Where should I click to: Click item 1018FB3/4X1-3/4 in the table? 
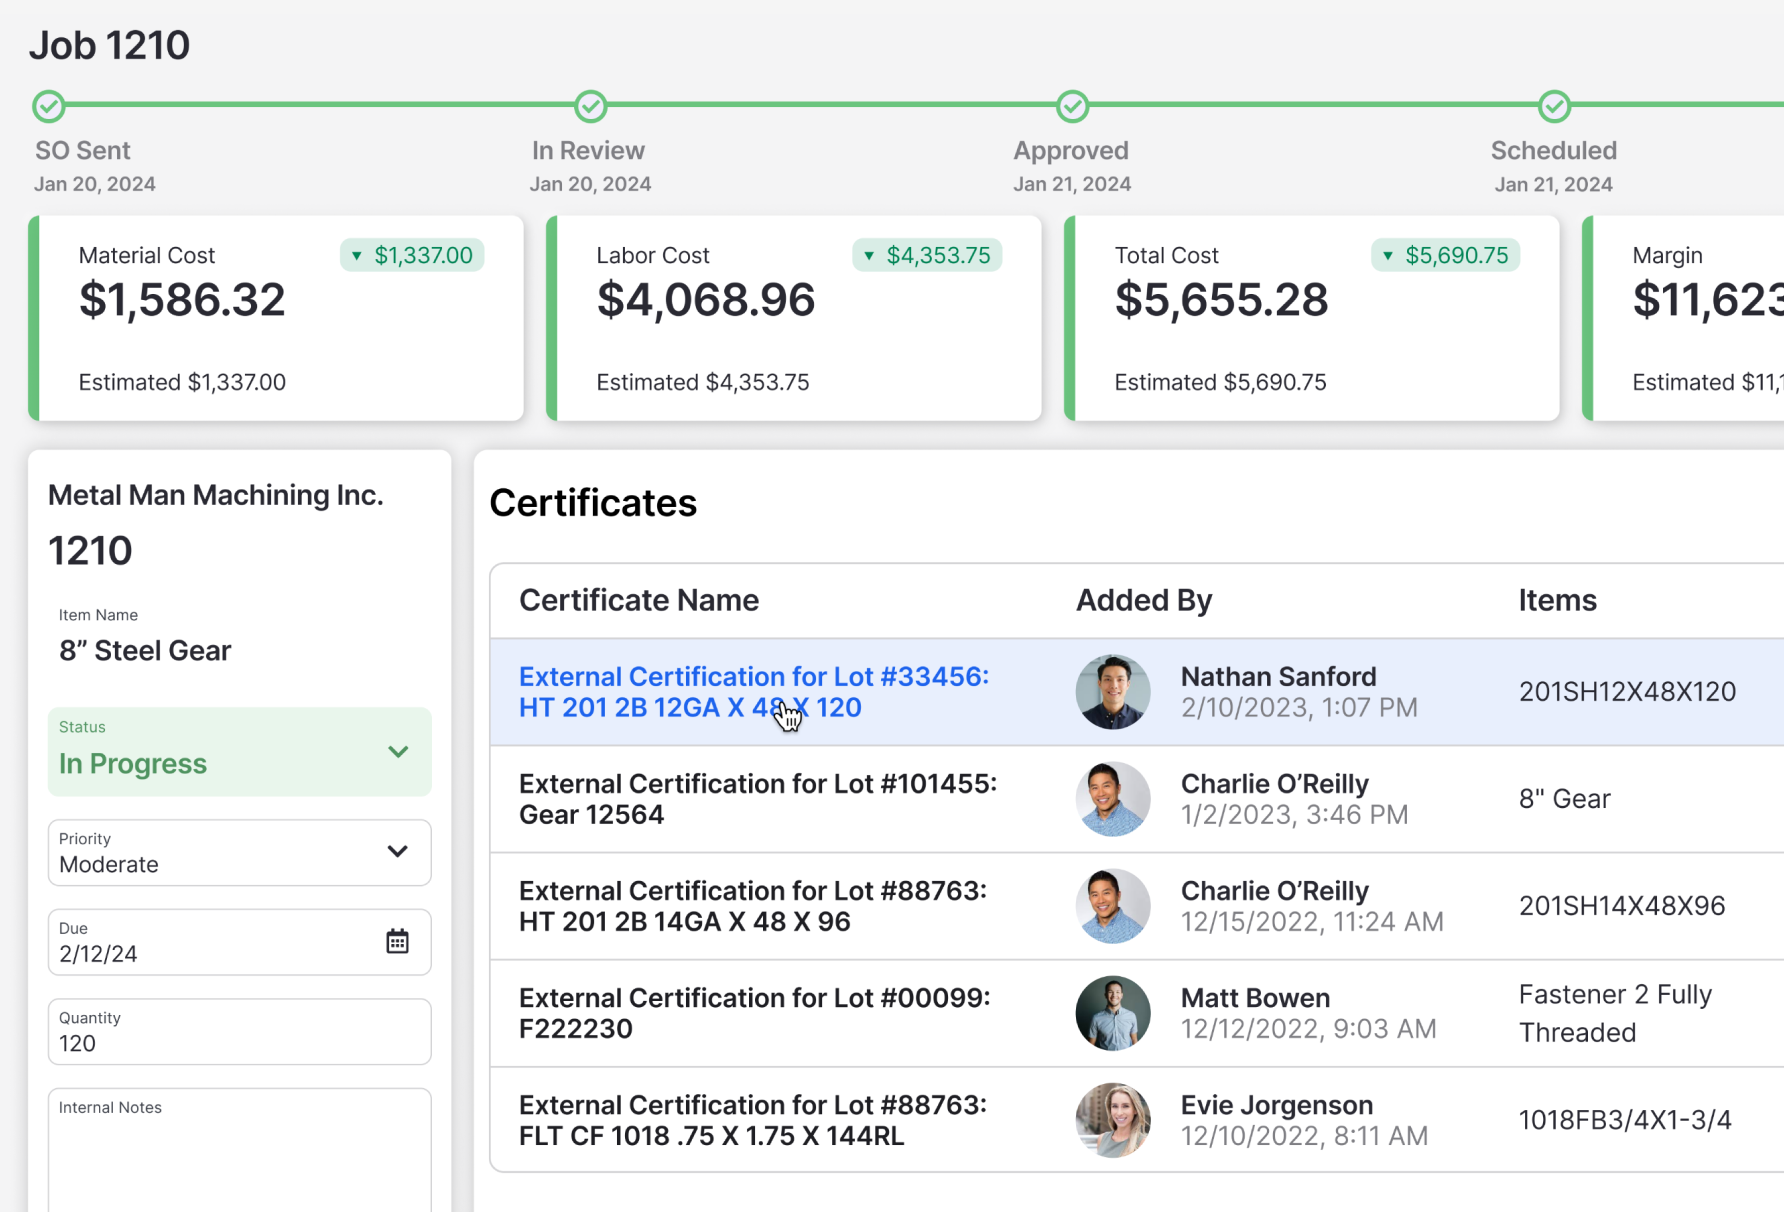[1625, 1120]
